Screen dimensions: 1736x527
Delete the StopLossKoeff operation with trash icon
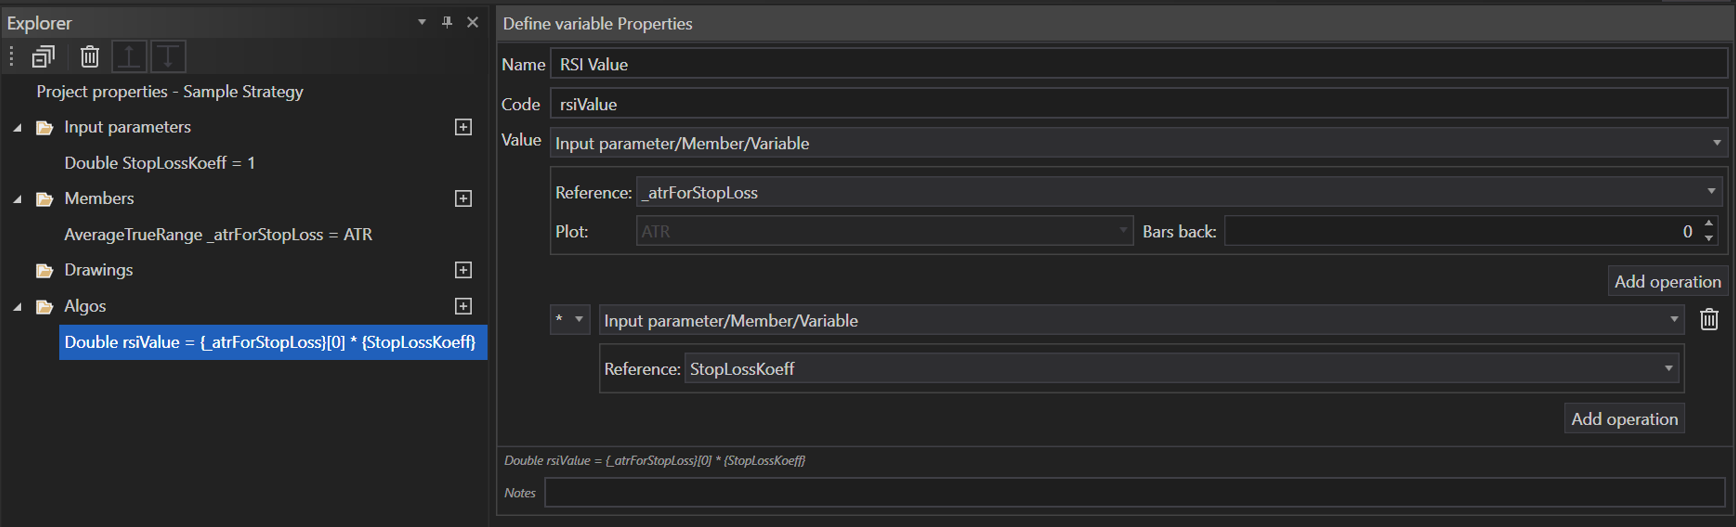point(1709,320)
